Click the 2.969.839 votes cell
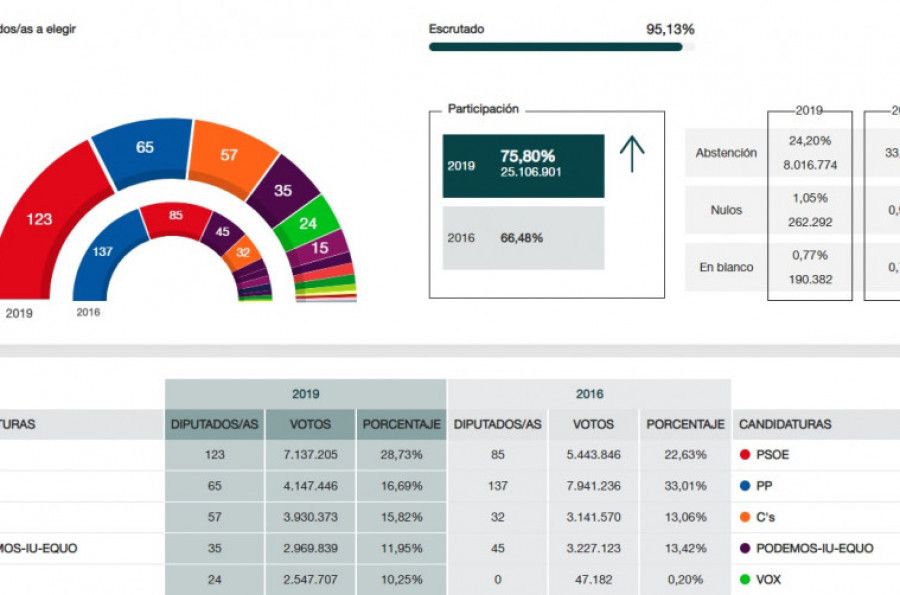Viewport: 900px width, 595px height. click(311, 548)
